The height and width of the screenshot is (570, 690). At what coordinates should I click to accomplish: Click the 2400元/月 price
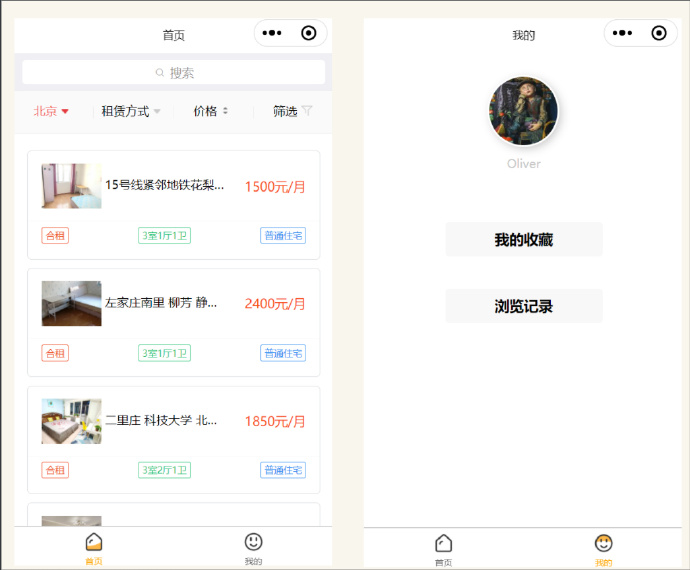[x=275, y=304]
